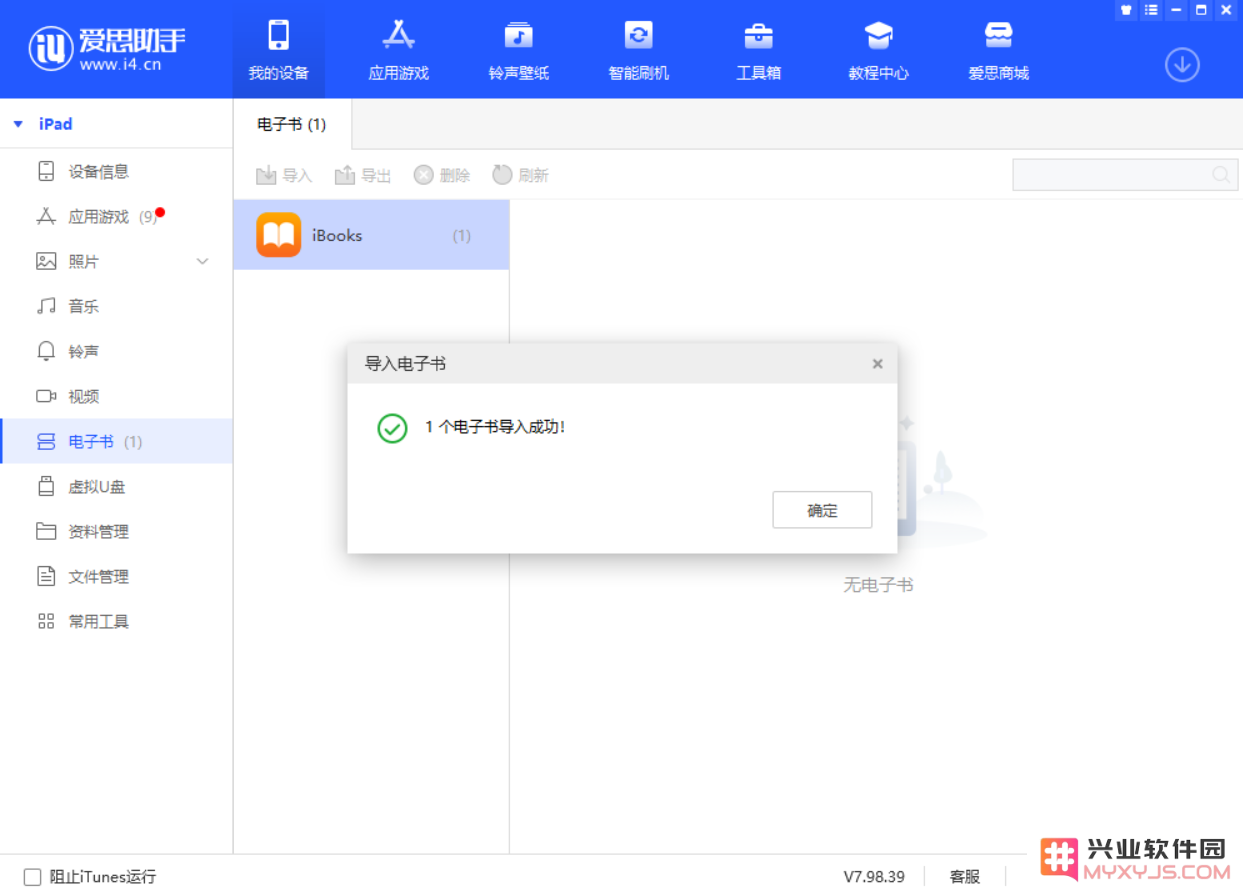Toggle 阻止iTunes运行 checkbox
Viewport: 1243px width, 896px height.
[33, 877]
